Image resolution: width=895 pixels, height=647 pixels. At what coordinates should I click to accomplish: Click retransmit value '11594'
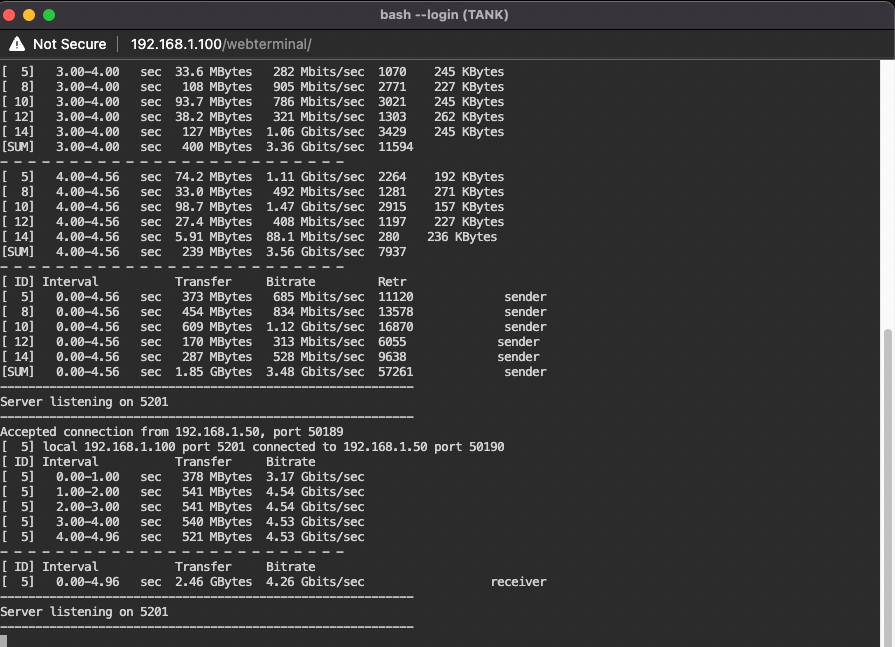396,147
